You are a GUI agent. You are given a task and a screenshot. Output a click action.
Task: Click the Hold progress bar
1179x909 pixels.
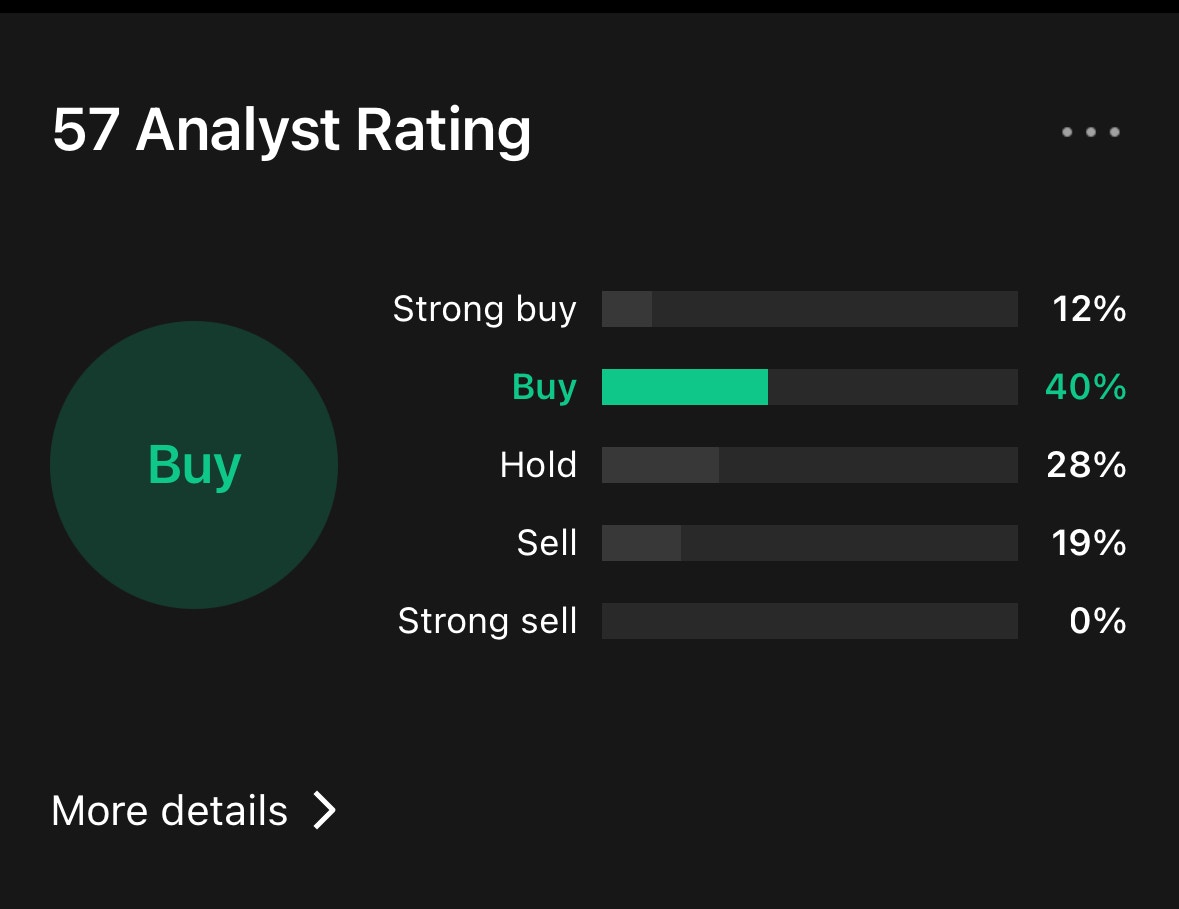tap(809, 465)
